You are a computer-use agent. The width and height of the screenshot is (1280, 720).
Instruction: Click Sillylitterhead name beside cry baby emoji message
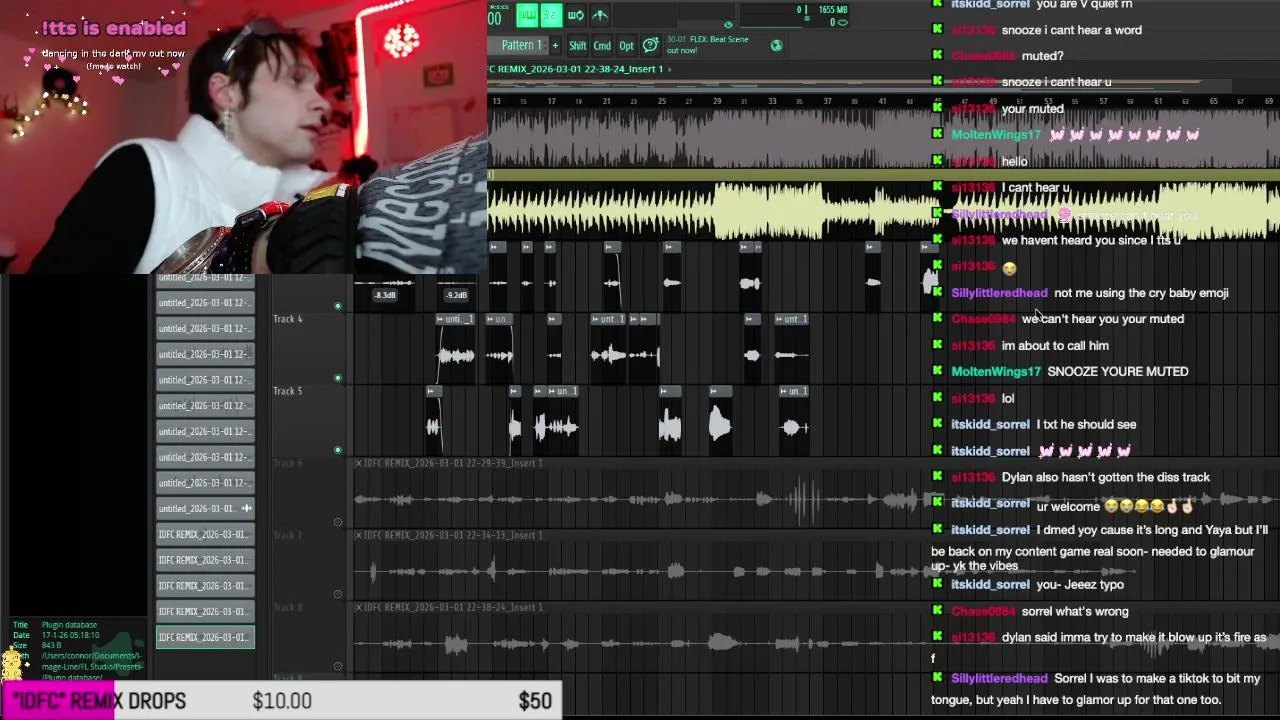pyautogui.click(x=999, y=293)
